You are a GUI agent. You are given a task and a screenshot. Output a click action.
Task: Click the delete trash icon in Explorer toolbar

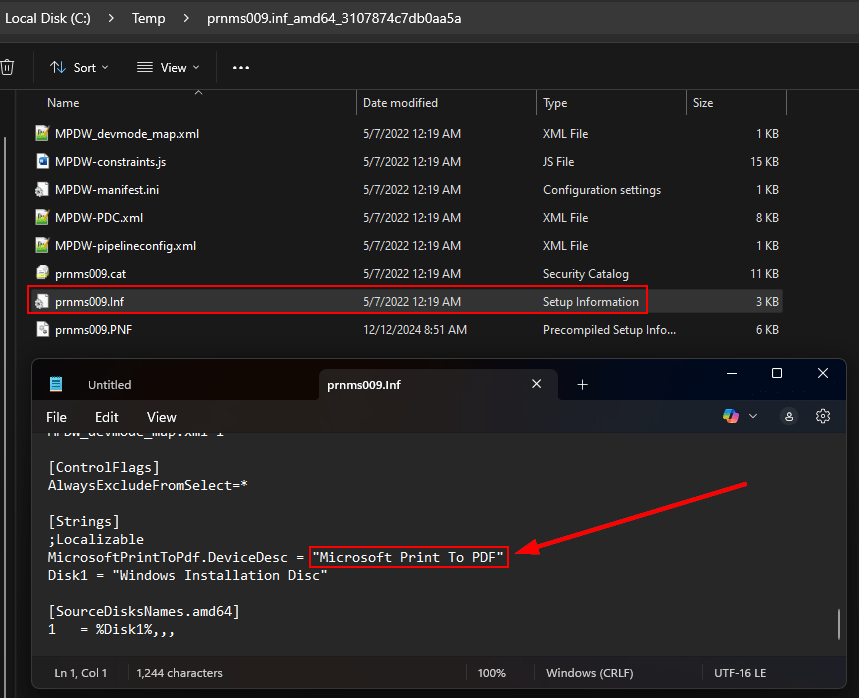pyautogui.click(x=7, y=67)
